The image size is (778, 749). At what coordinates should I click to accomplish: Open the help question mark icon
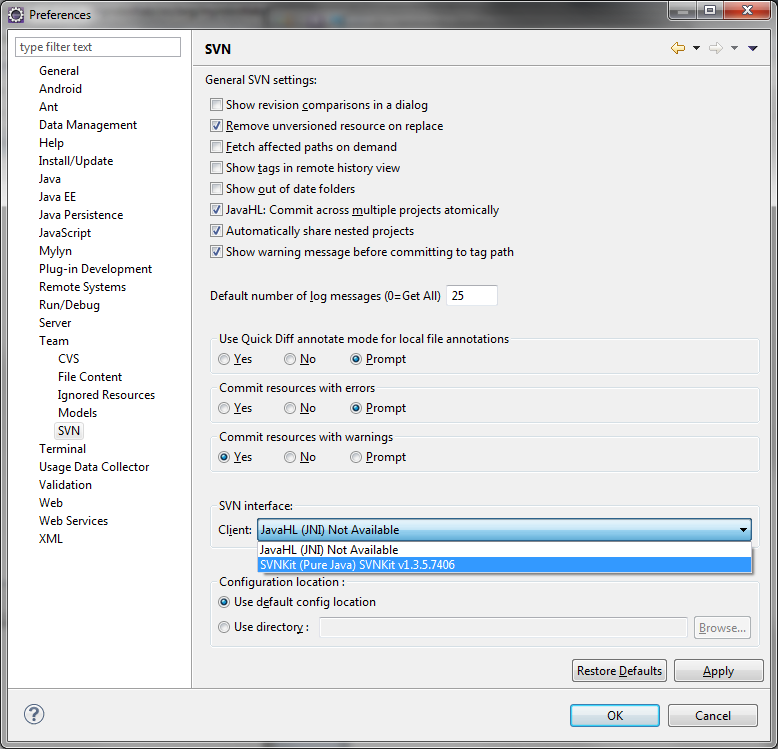tap(34, 714)
